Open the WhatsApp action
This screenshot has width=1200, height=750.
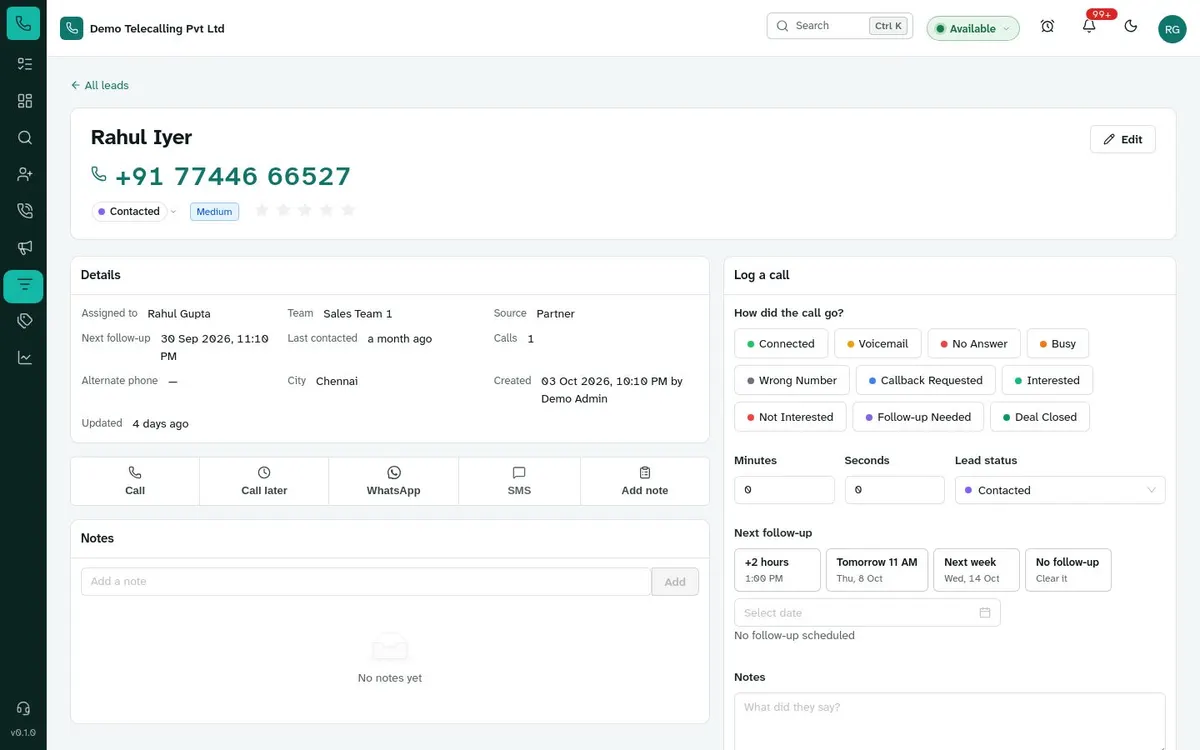click(394, 481)
